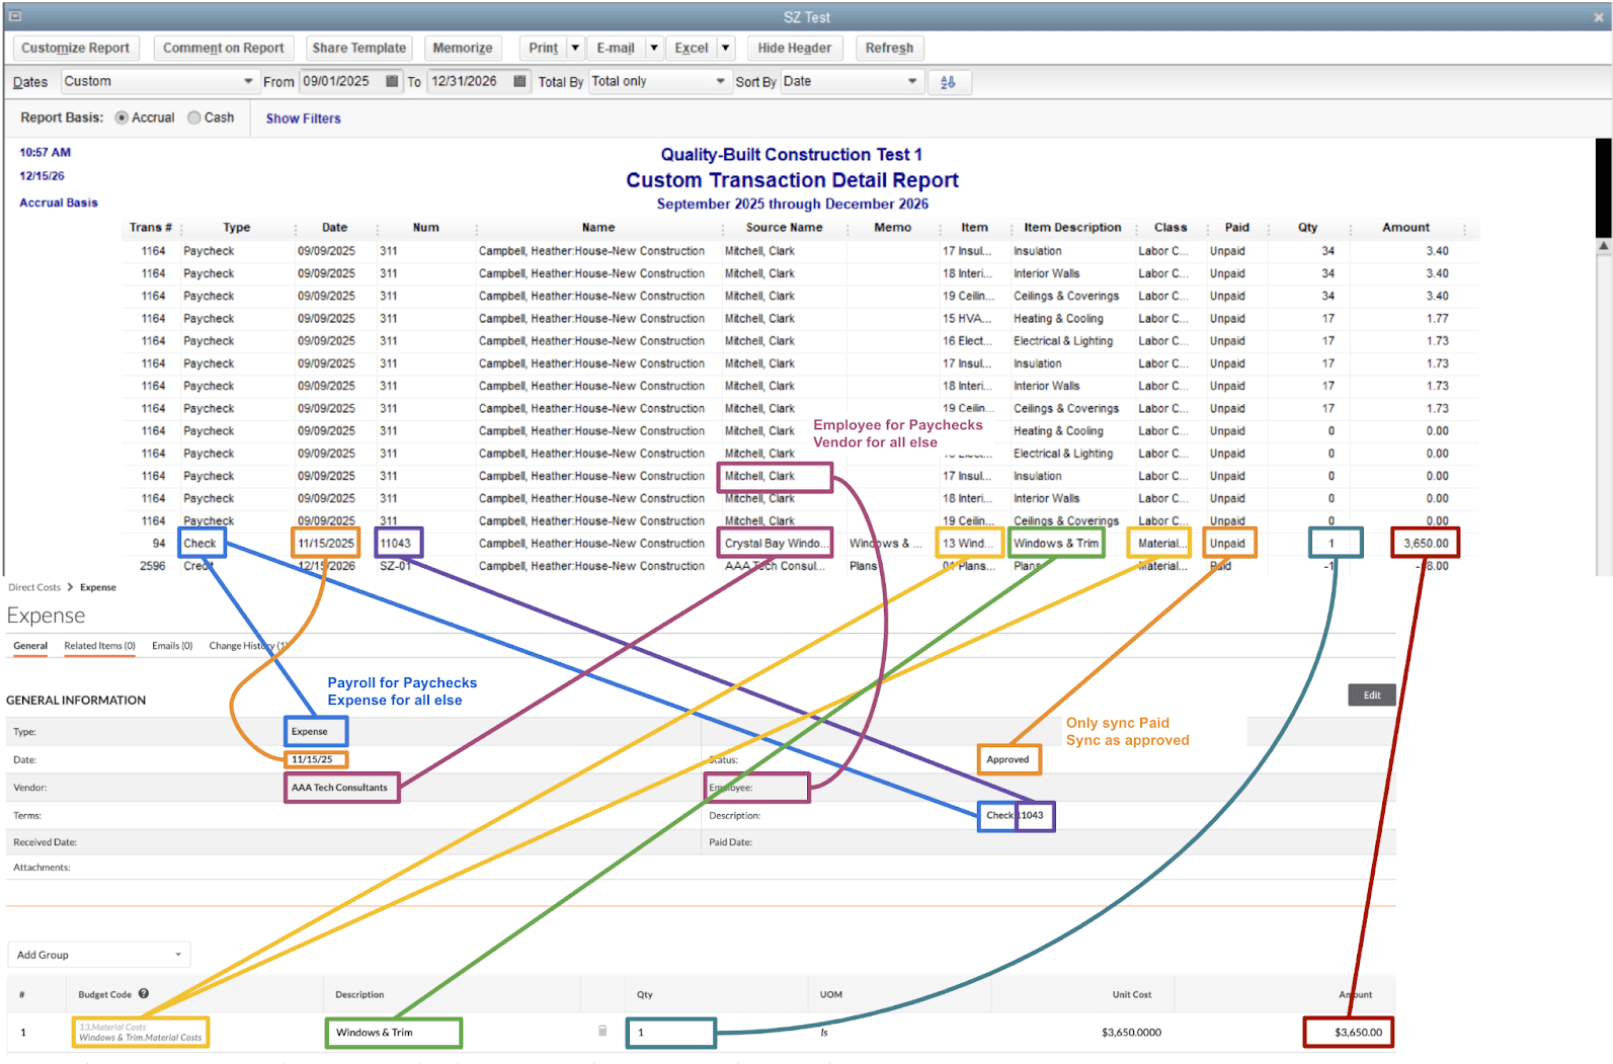Click Comment on Report button
The image size is (1613, 1064).
pyautogui.click(x=223, y=47)
